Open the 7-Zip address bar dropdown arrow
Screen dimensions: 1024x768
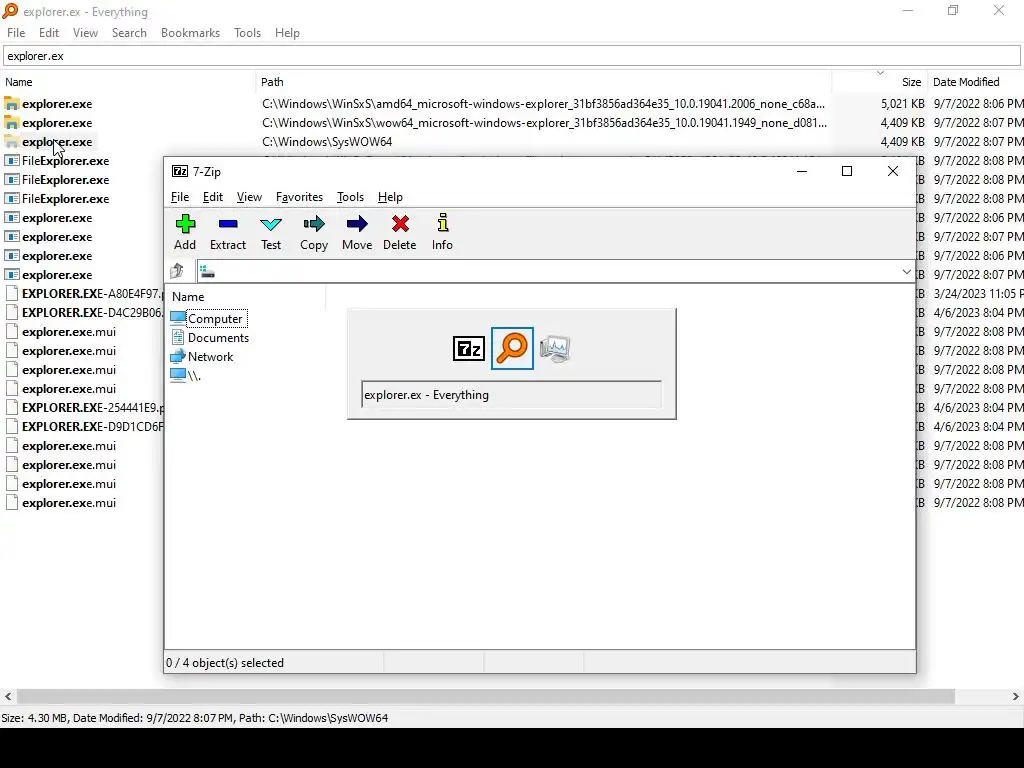tap(906, 272)
